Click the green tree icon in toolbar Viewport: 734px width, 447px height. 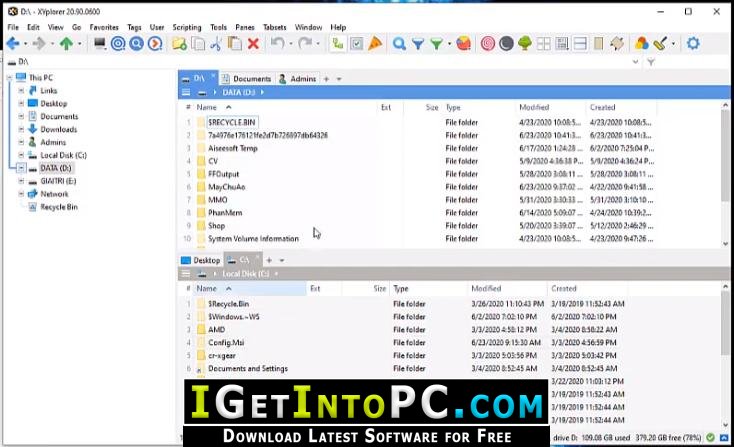coord(524,44)
